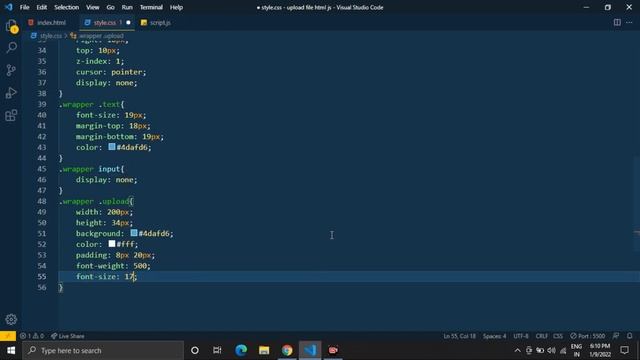Open the Manage gear menu
Viewport: 640px width, 360px height.
click(x=11, y=319)
